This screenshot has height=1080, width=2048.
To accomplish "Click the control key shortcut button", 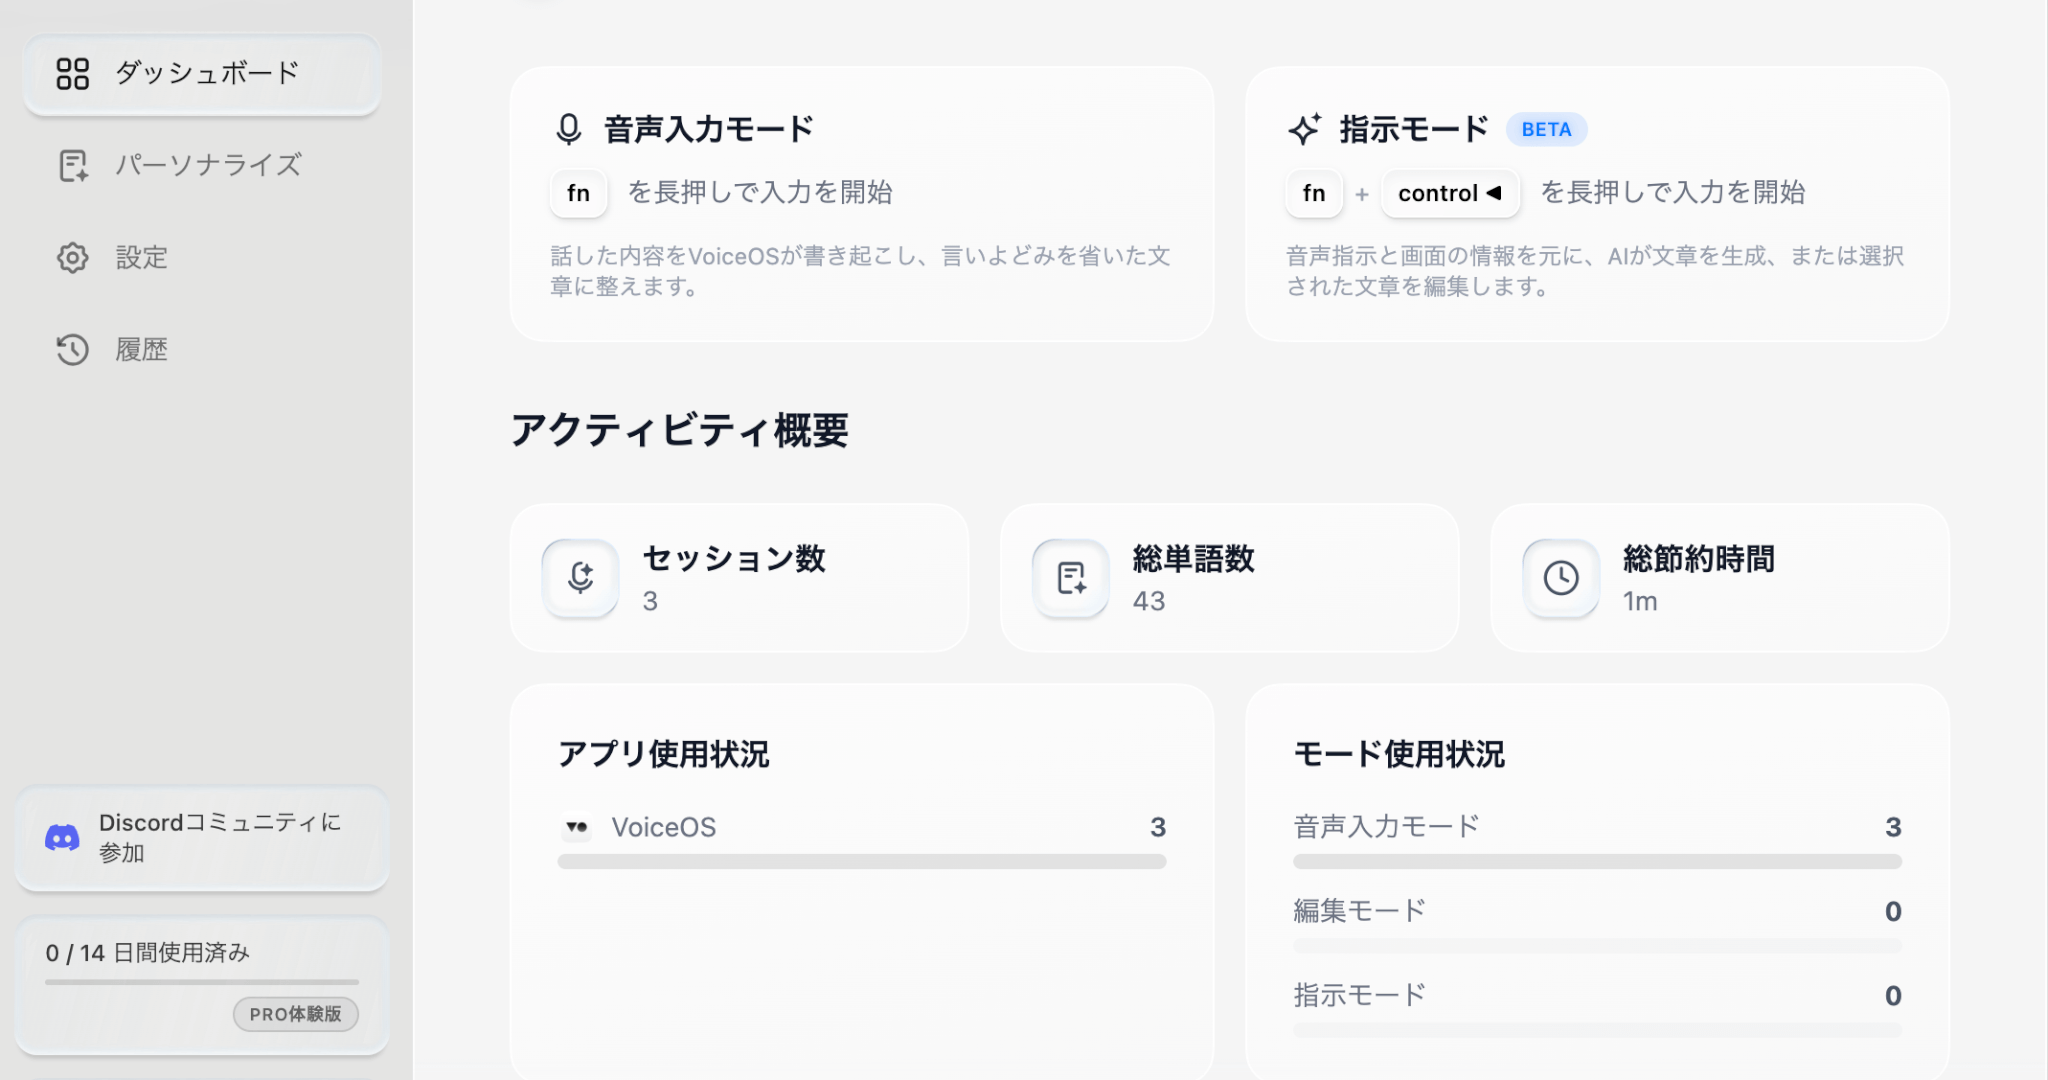I will coord(1450,193).
